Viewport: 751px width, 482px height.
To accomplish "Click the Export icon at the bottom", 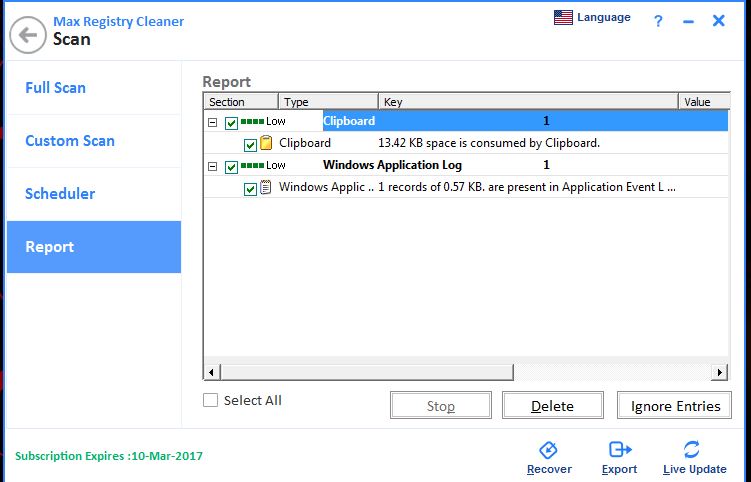I will click(620, 449).
